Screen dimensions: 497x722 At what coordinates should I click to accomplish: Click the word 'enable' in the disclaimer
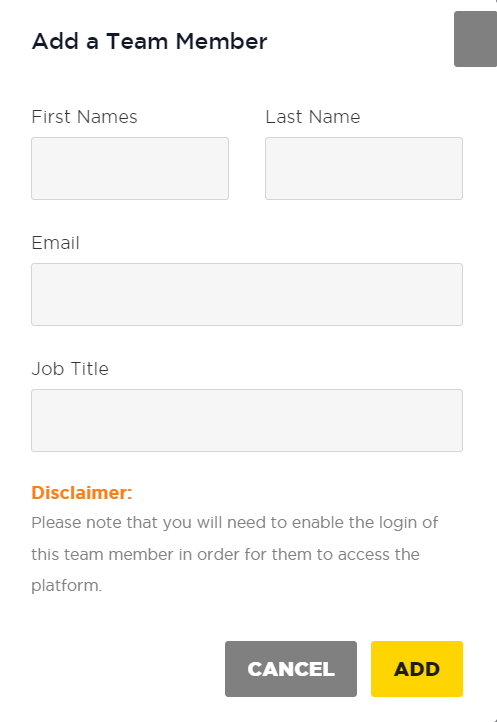click(318, 523)
